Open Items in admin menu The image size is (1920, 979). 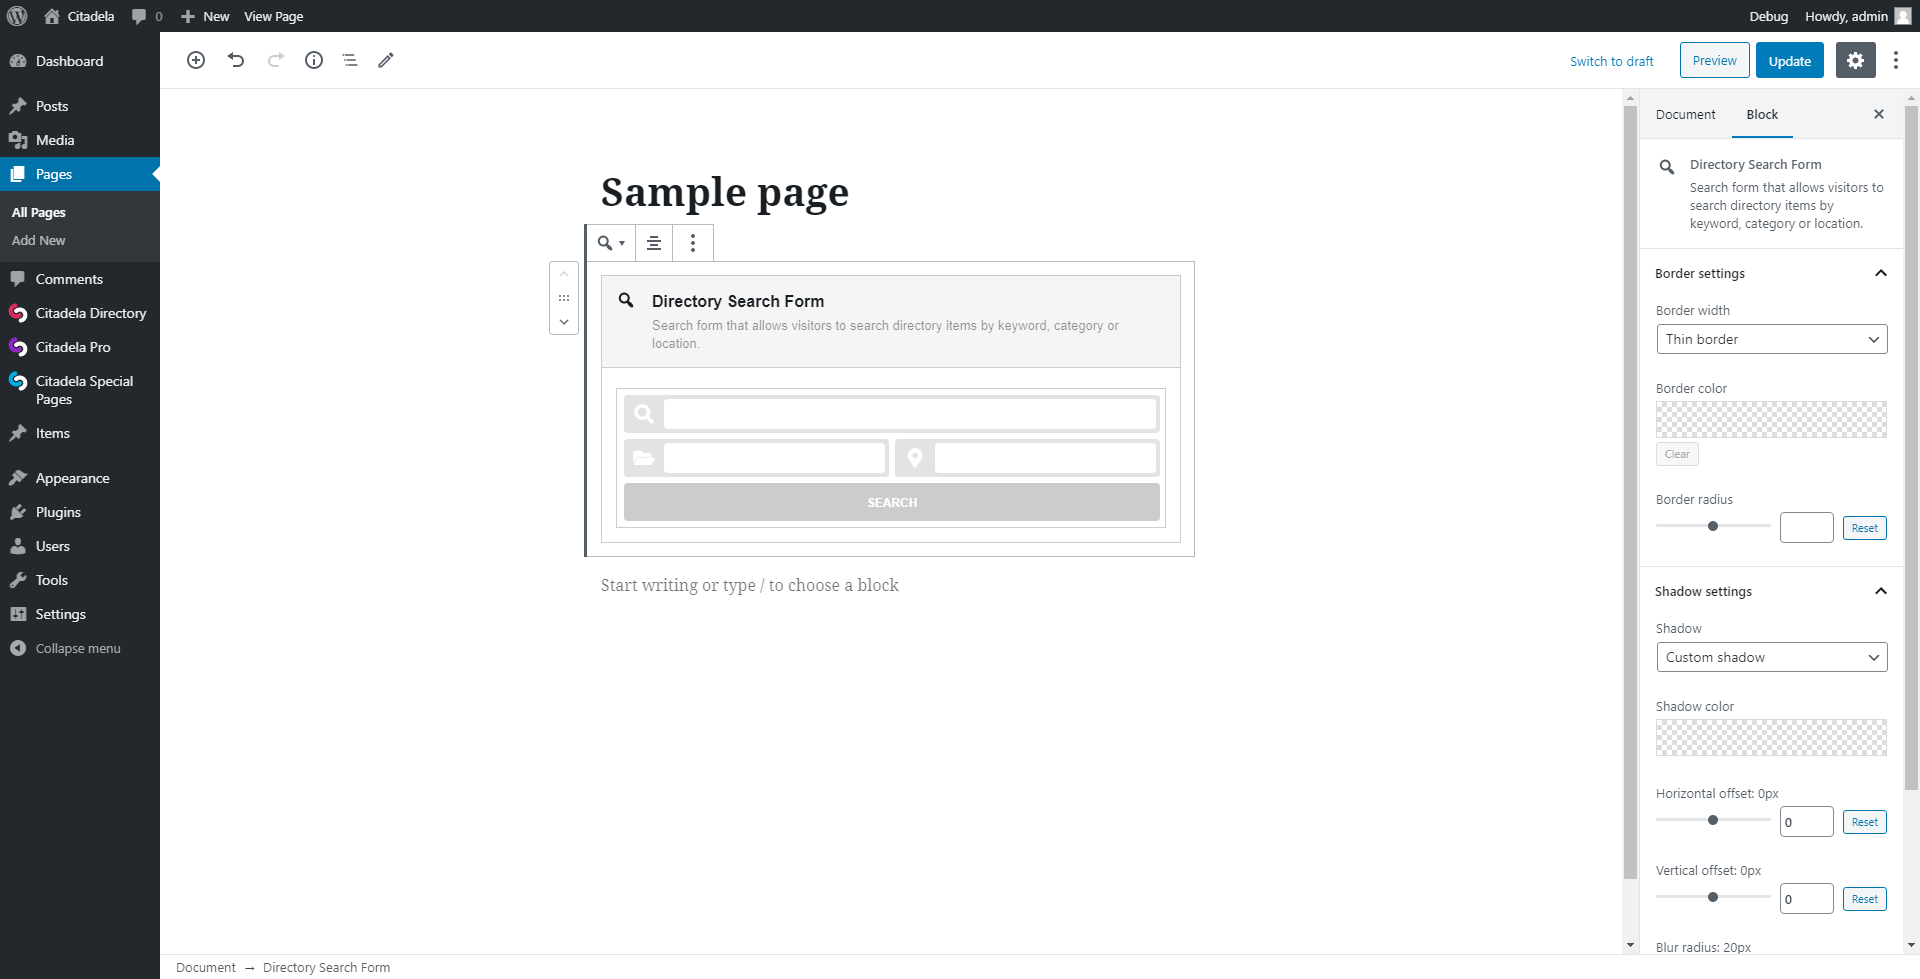click(80, 433)
